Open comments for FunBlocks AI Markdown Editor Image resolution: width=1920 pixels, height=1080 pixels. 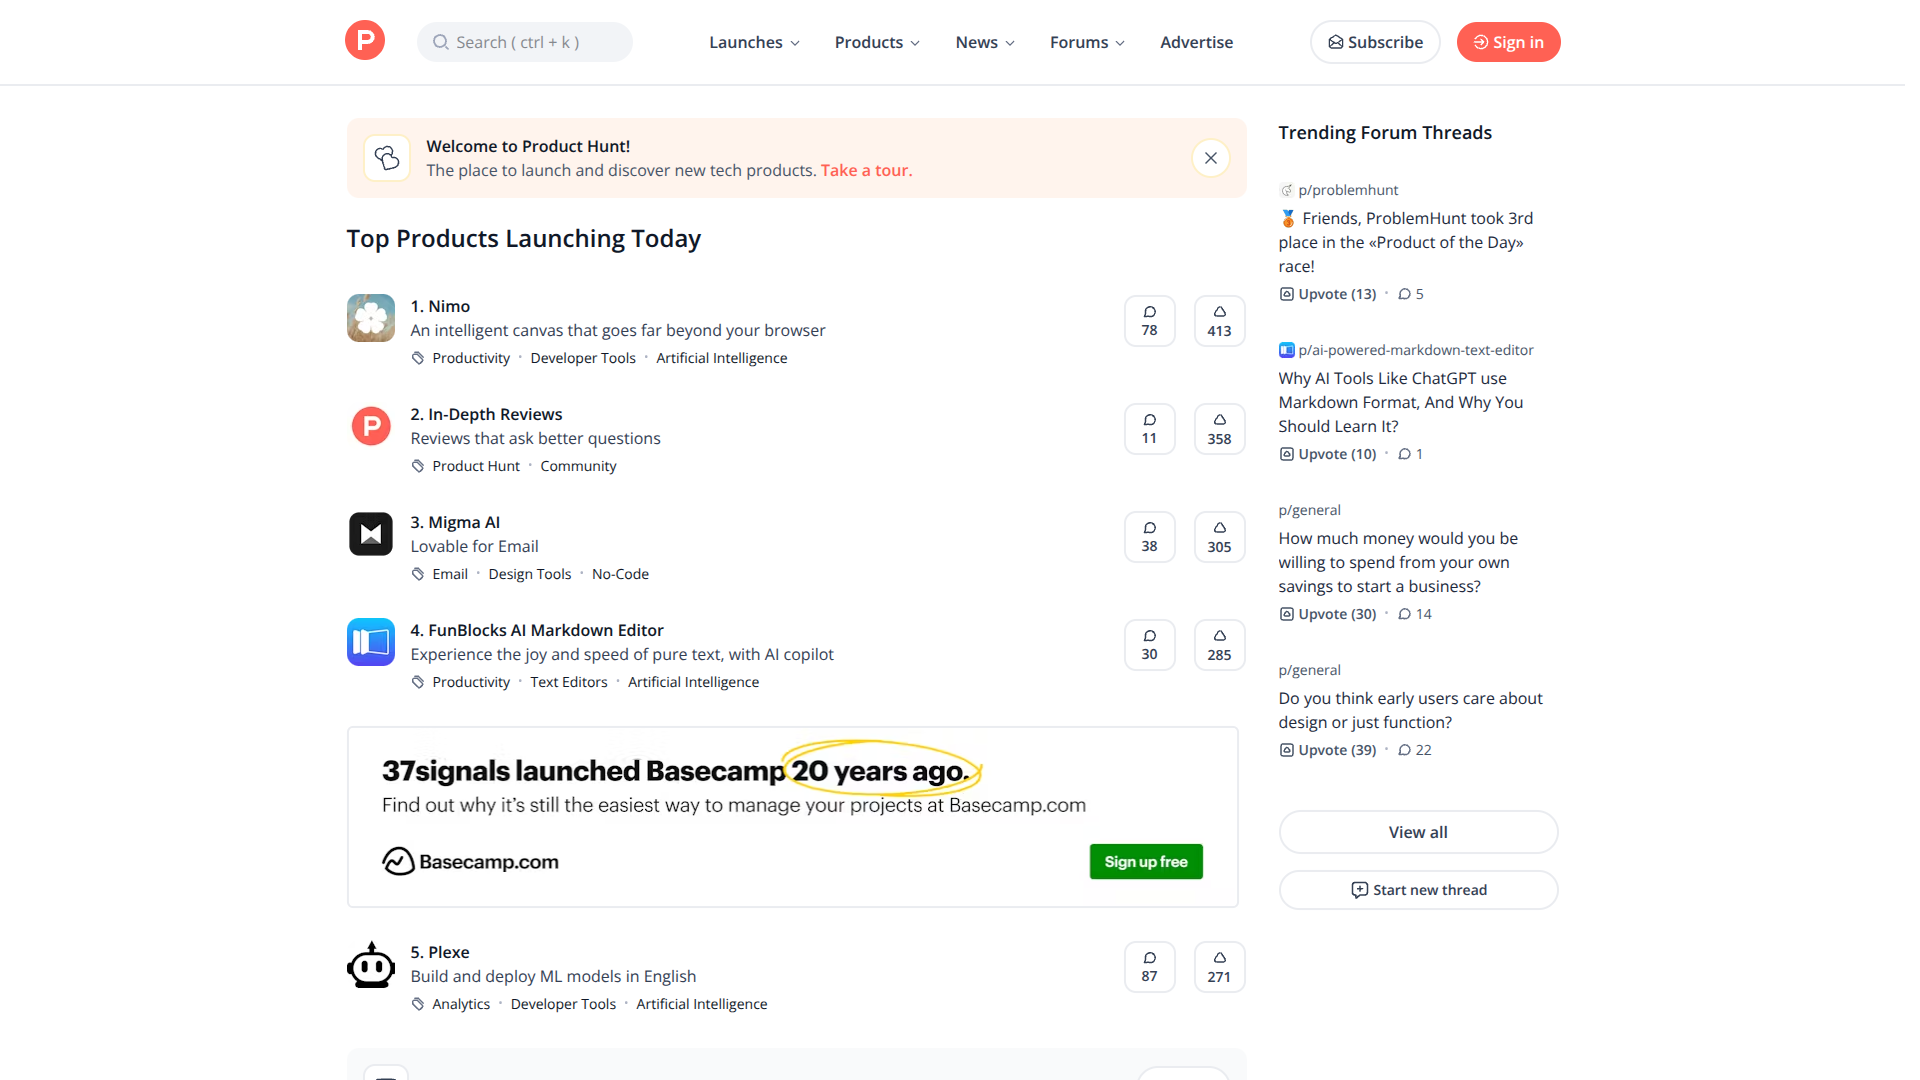(x=1149, y=645)
